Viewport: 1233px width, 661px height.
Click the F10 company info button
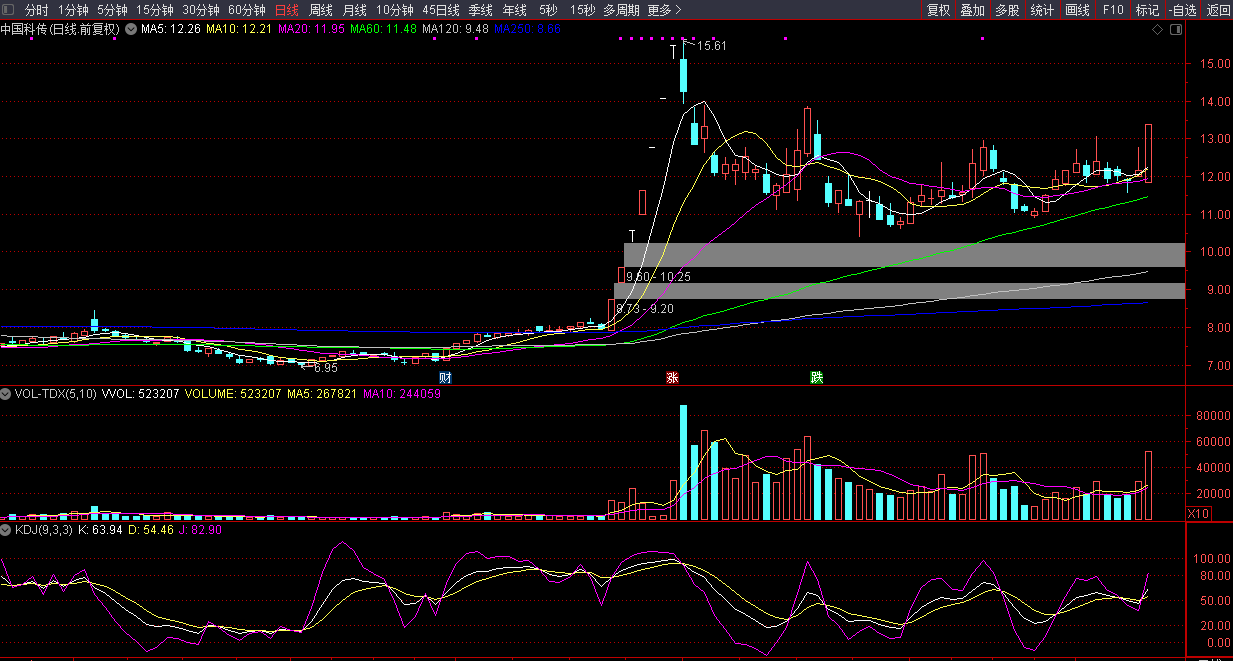click(x=1113, y=10)
